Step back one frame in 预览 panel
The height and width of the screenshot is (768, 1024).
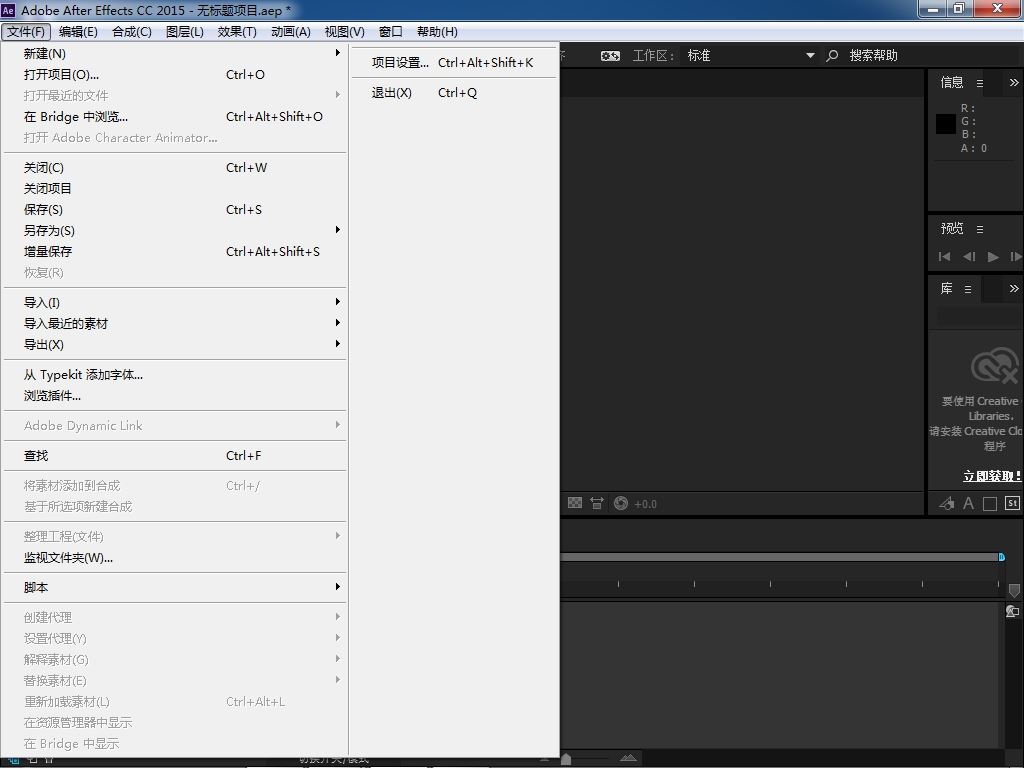coord(969,257)
